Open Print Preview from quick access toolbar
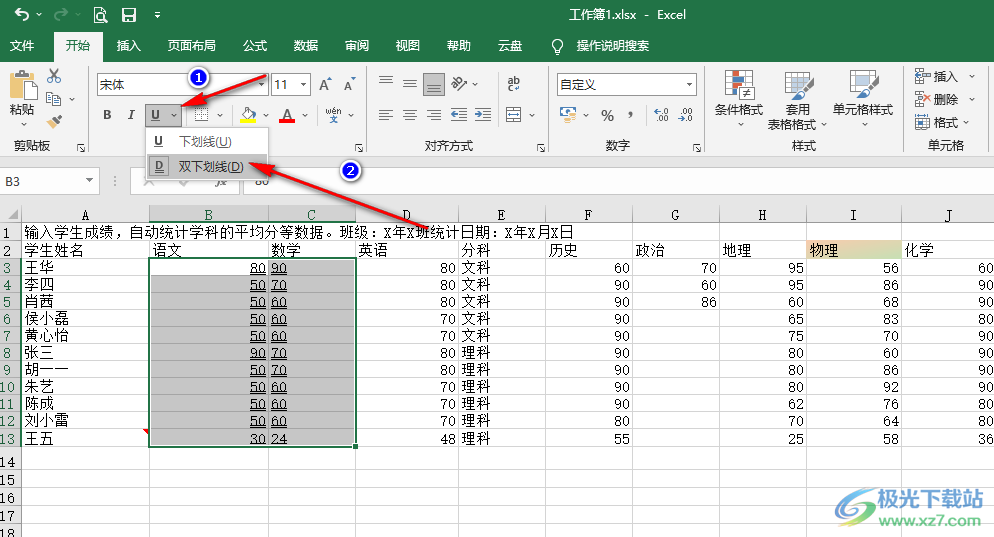This screenshot has height=537, width=994. coord(100,15)
